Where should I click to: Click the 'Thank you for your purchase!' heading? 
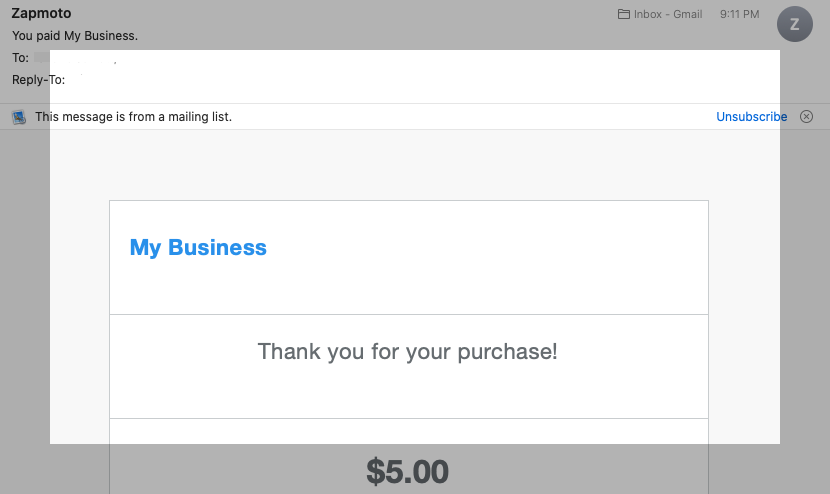click(407, 352)
